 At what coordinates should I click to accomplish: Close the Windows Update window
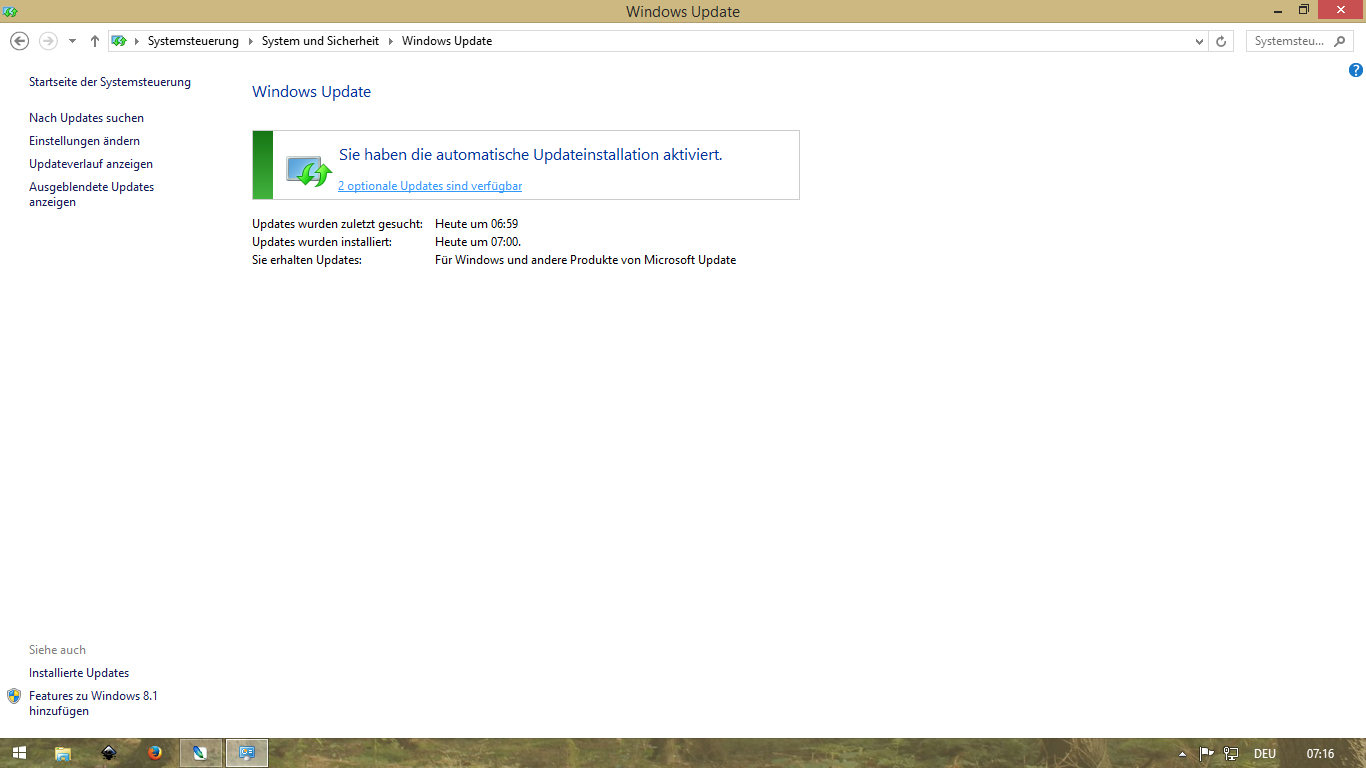(1340, 10)
